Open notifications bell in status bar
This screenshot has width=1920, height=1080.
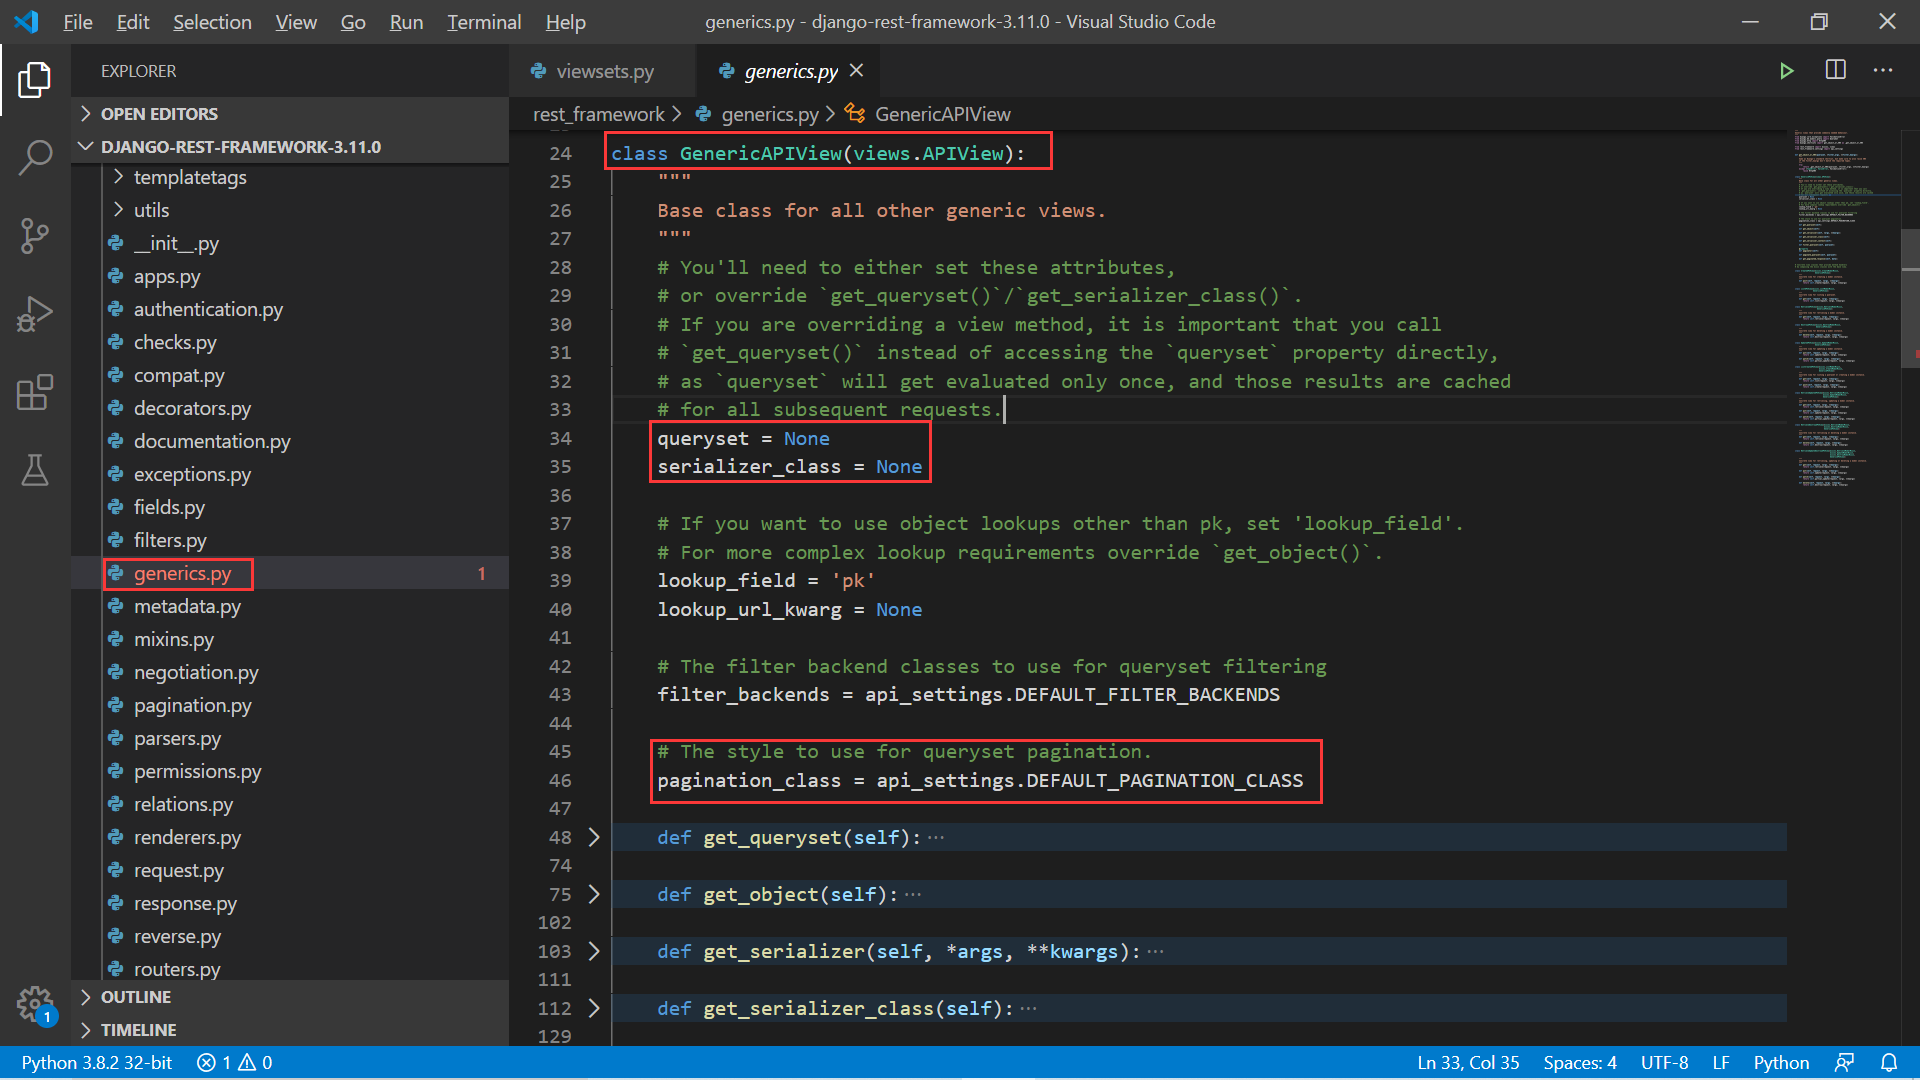1889,1063
